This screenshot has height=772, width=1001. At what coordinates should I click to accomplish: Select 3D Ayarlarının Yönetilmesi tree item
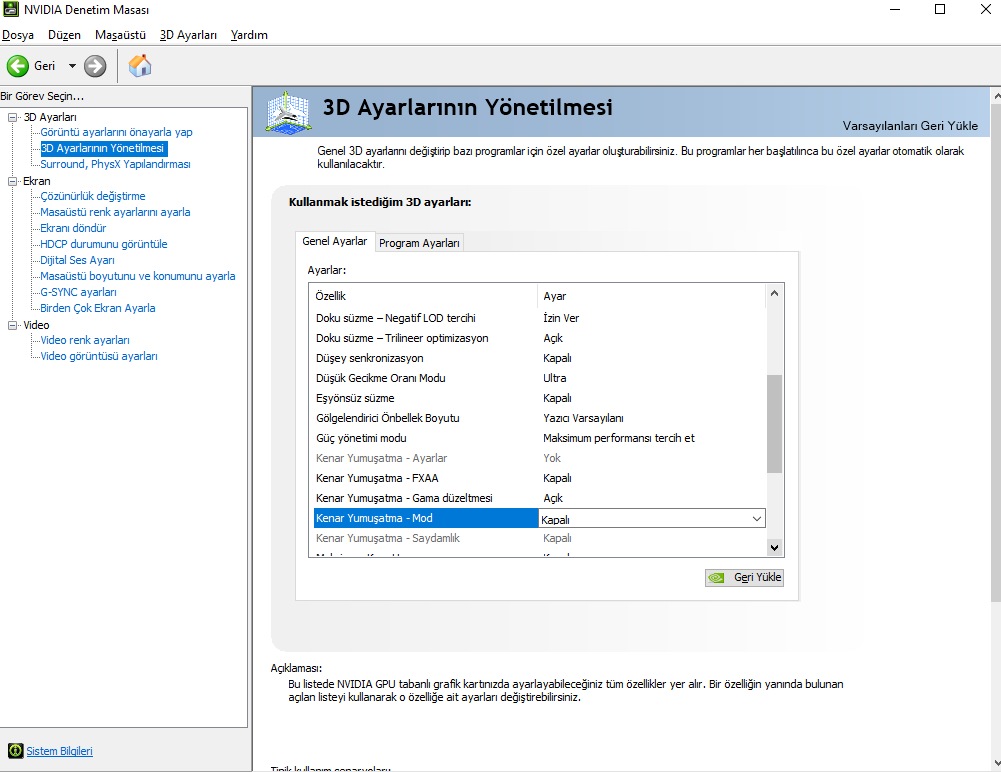coord(102,148)
